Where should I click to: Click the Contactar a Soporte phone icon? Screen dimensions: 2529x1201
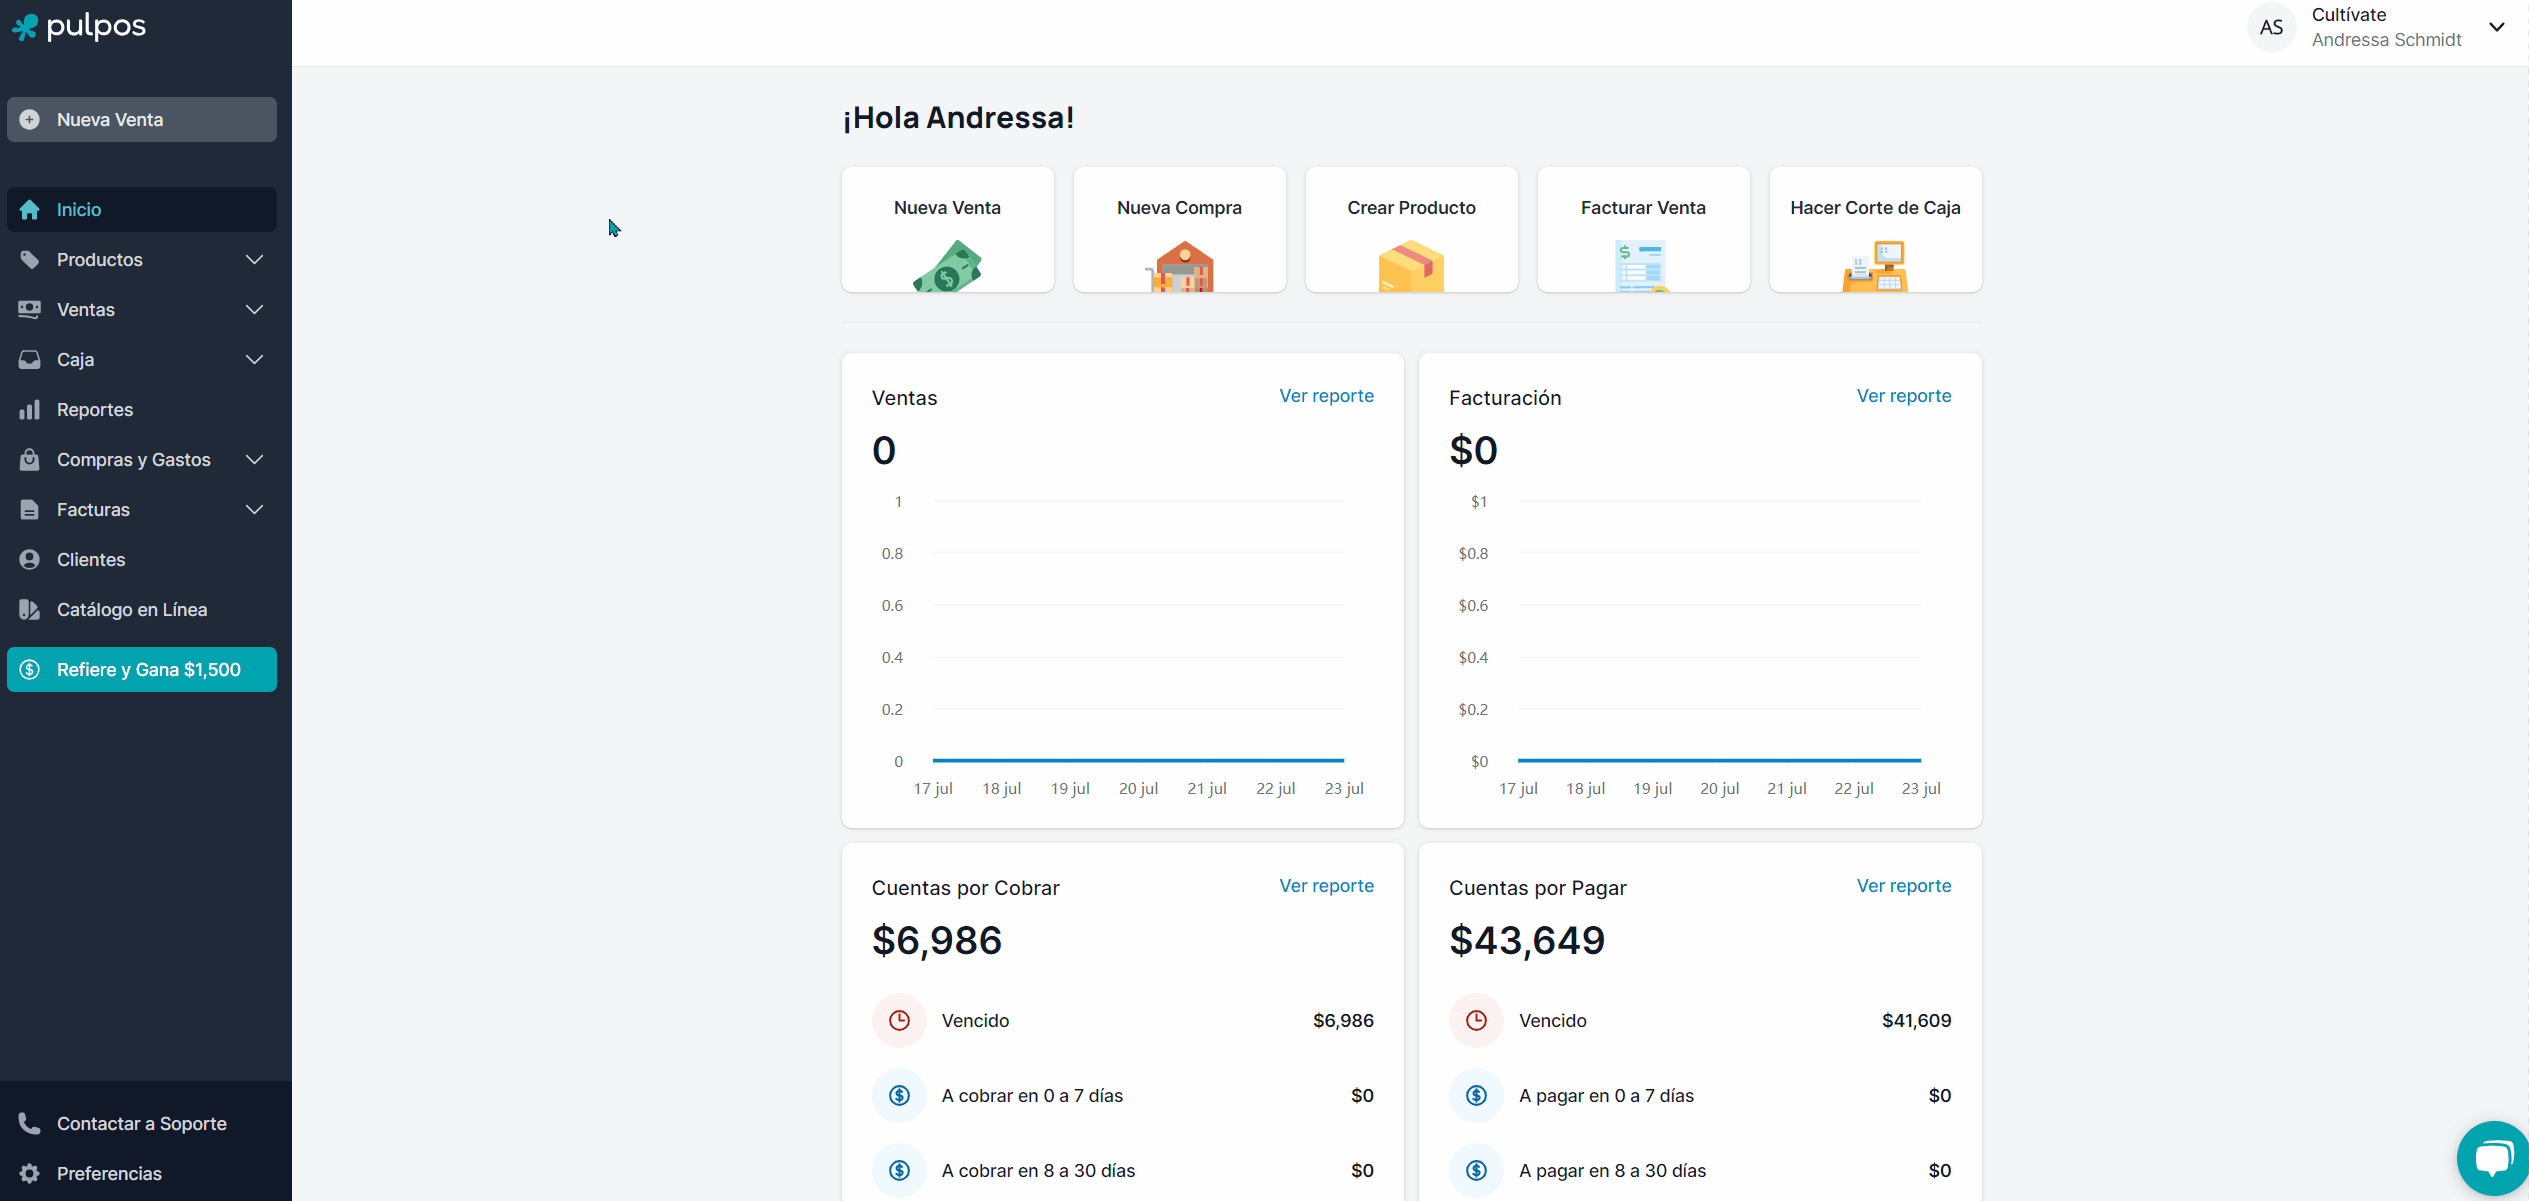coord(30,1124)
